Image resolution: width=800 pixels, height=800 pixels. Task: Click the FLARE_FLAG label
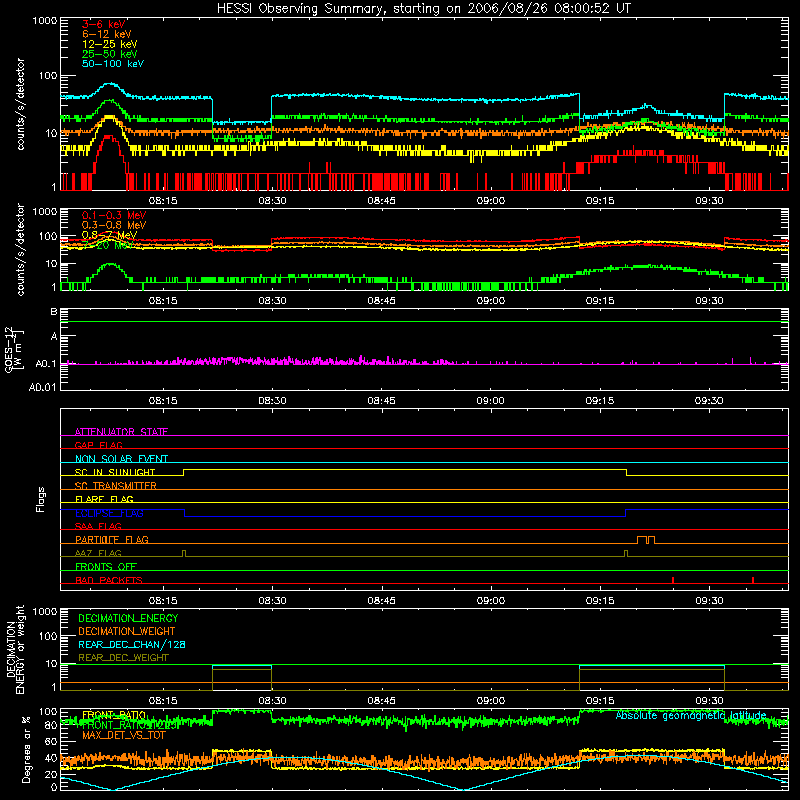tap(104, 499)
